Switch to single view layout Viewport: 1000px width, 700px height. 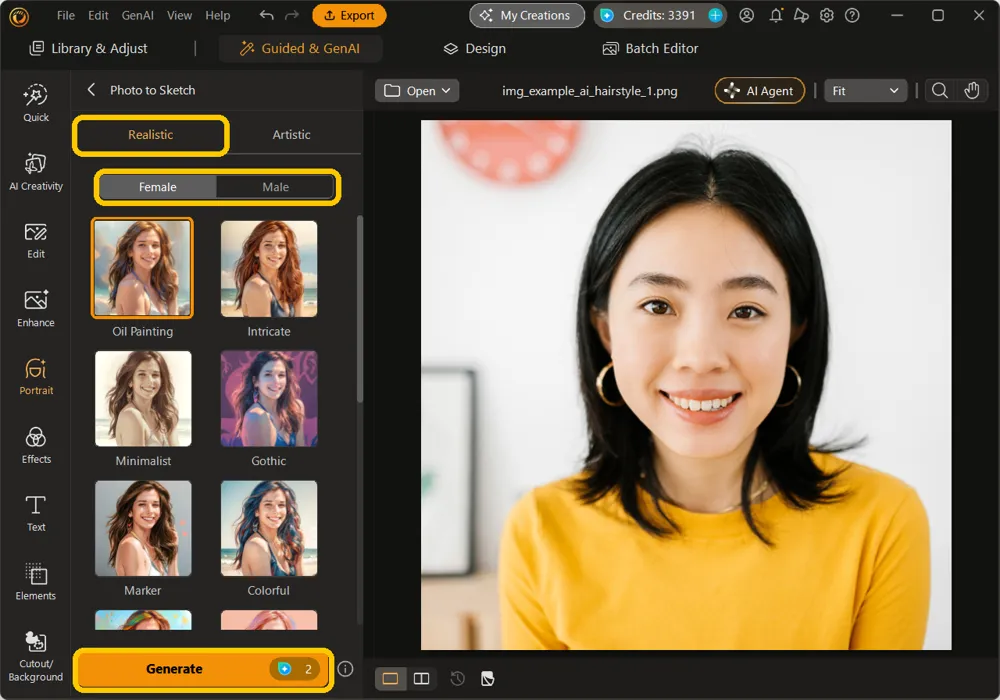(x=390, y=678)
